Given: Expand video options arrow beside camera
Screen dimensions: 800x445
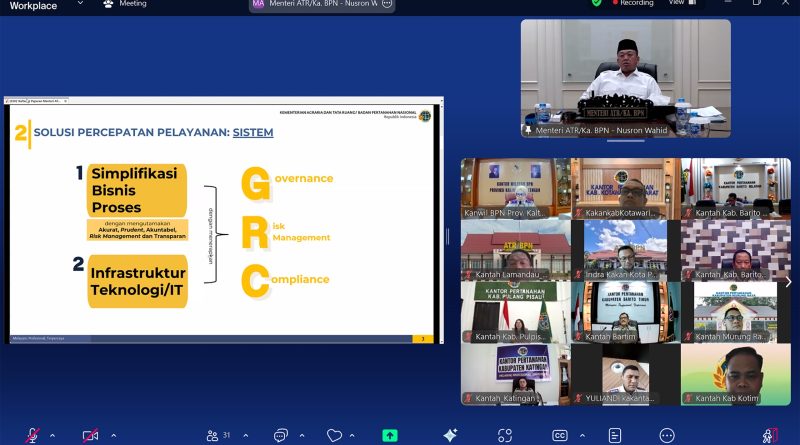Looking at the screenshot, I should tap(113, 436).
